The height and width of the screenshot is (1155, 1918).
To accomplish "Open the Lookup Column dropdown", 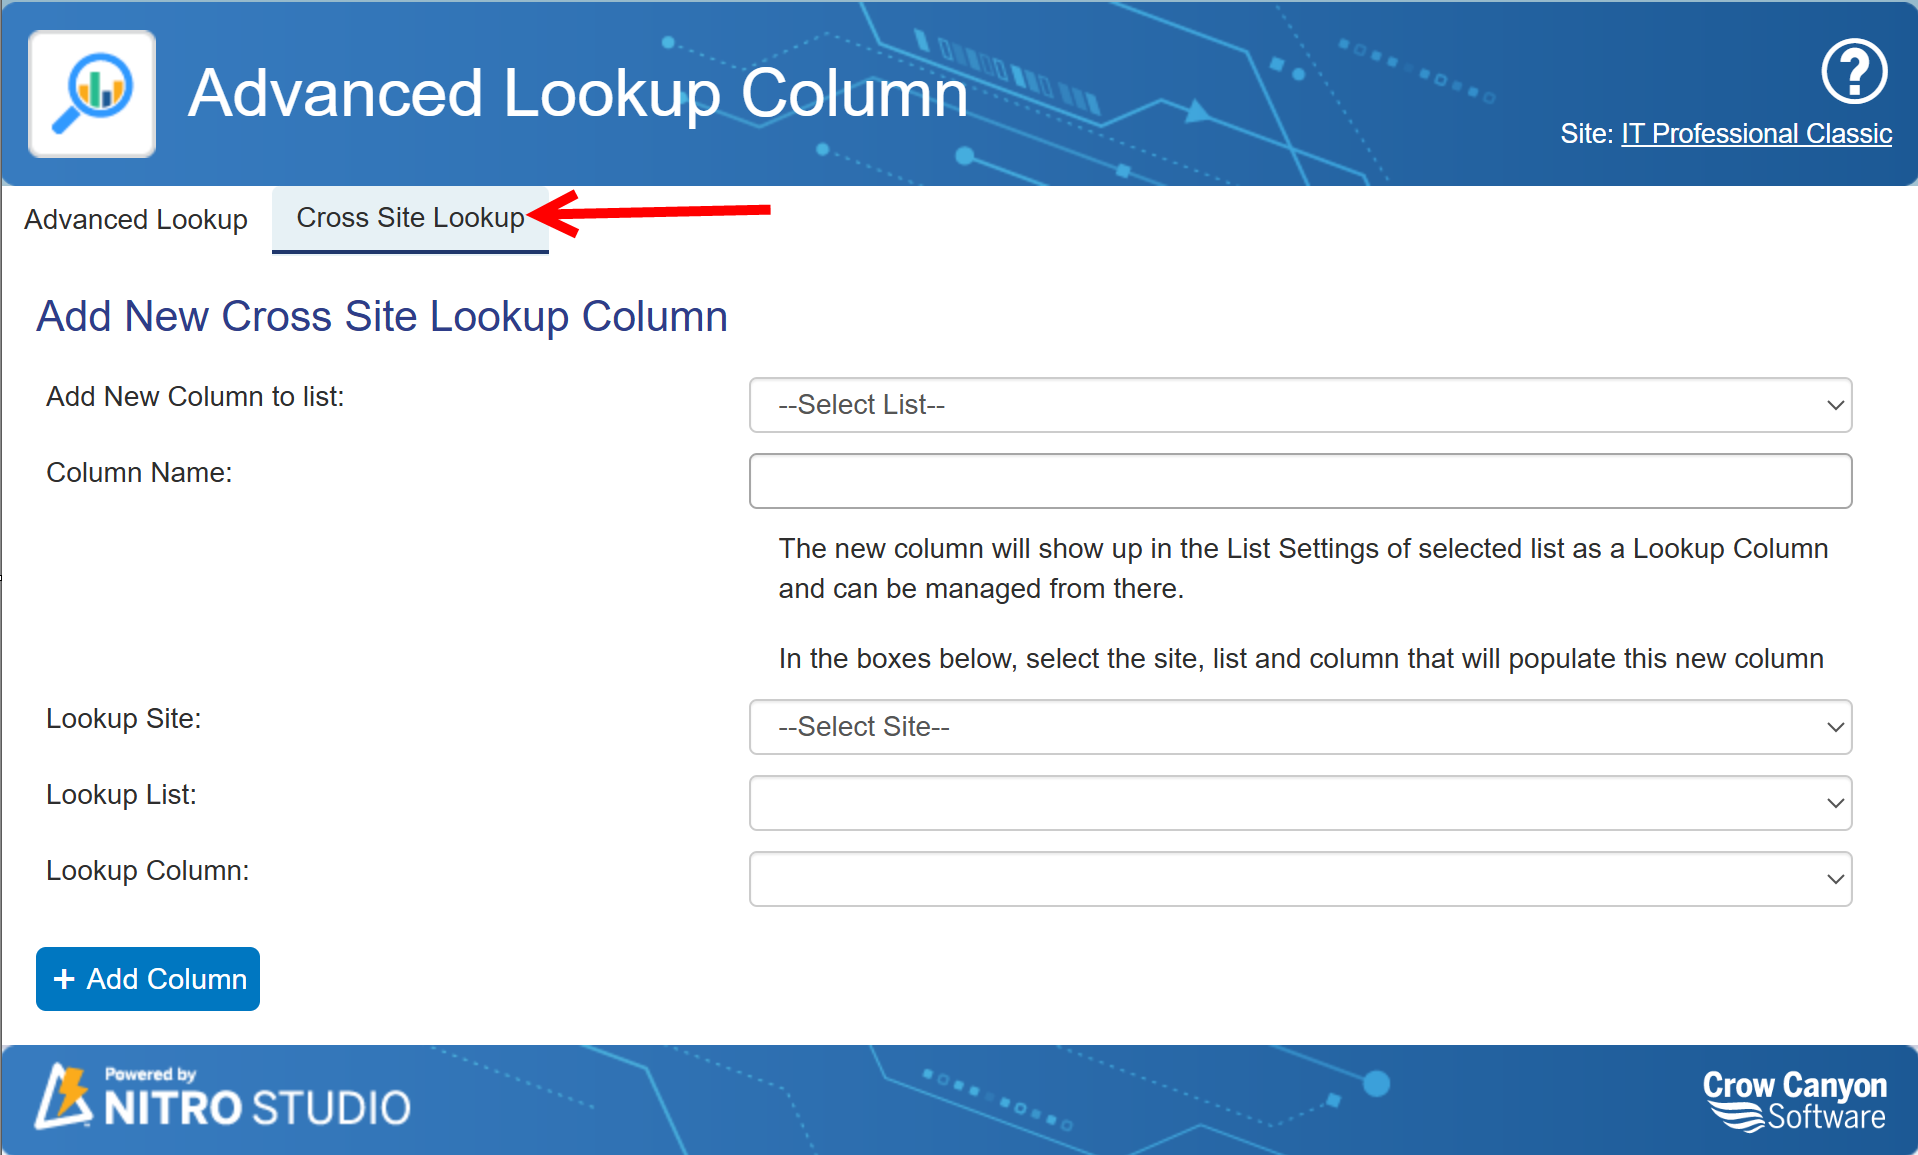I will (x=1300, y=879).
